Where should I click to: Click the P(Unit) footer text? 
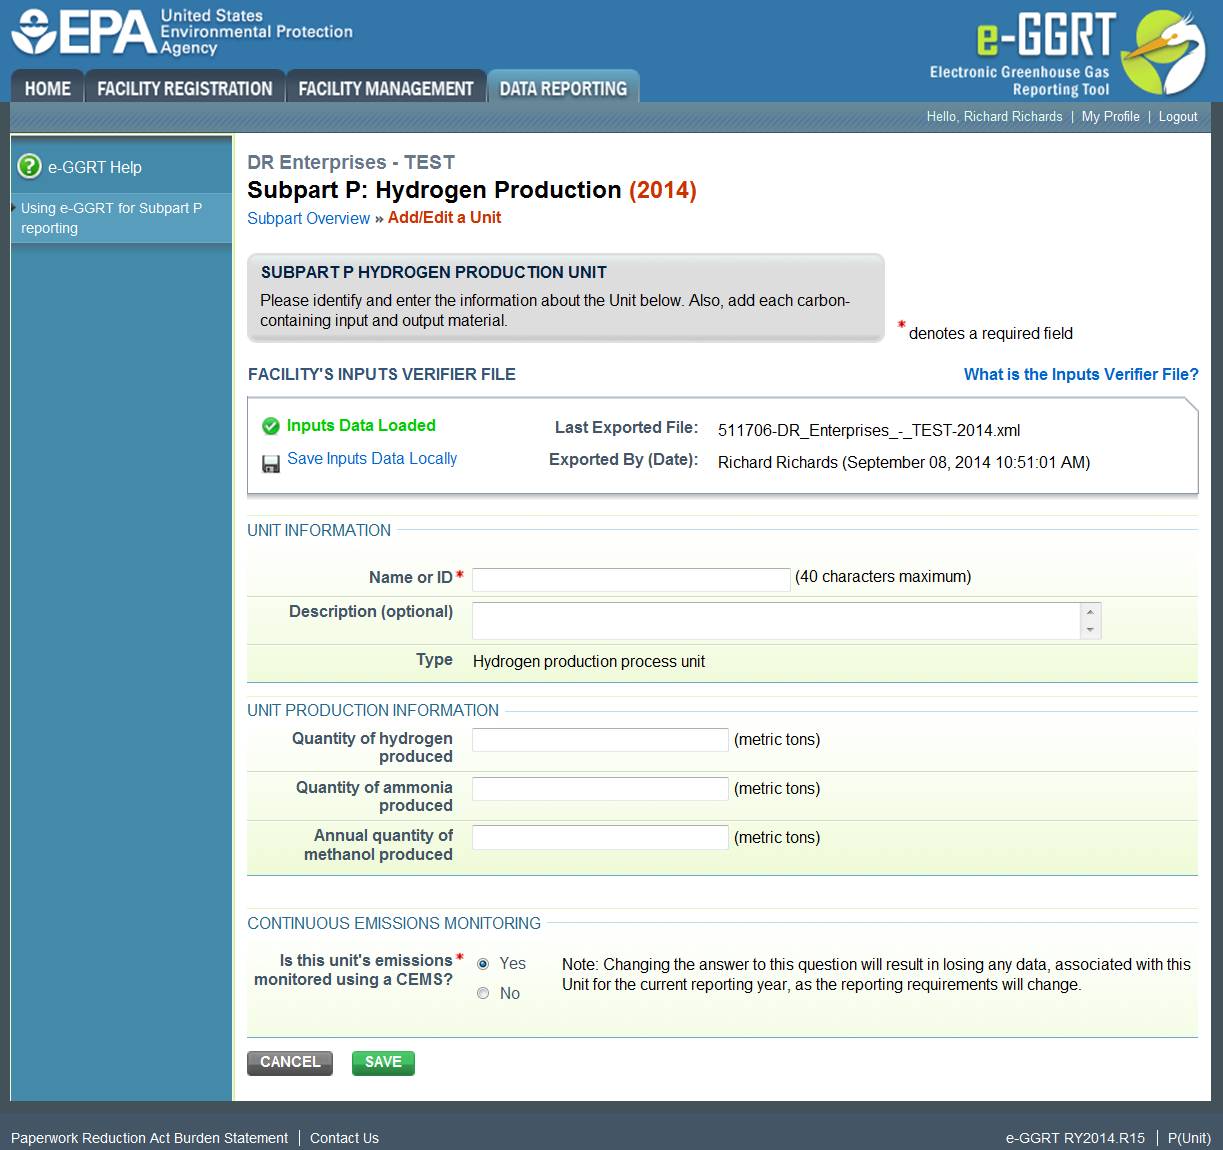pos(1189,1138)
